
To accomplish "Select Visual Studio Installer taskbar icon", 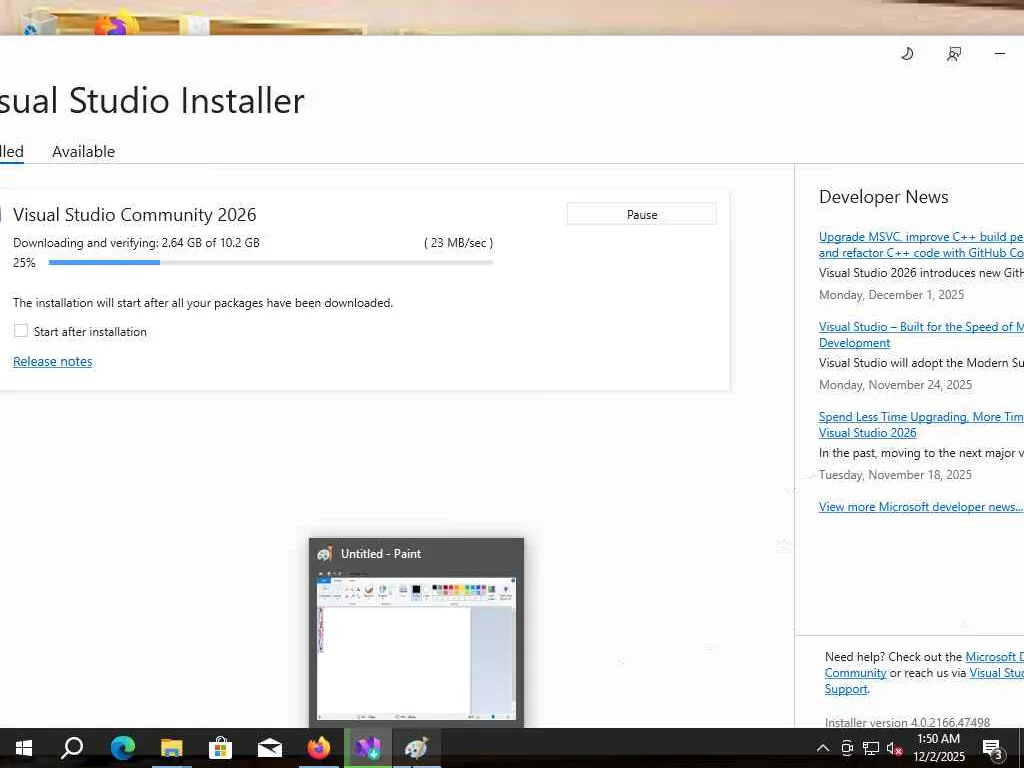I will pyautogui.click(x=368, y=748).
